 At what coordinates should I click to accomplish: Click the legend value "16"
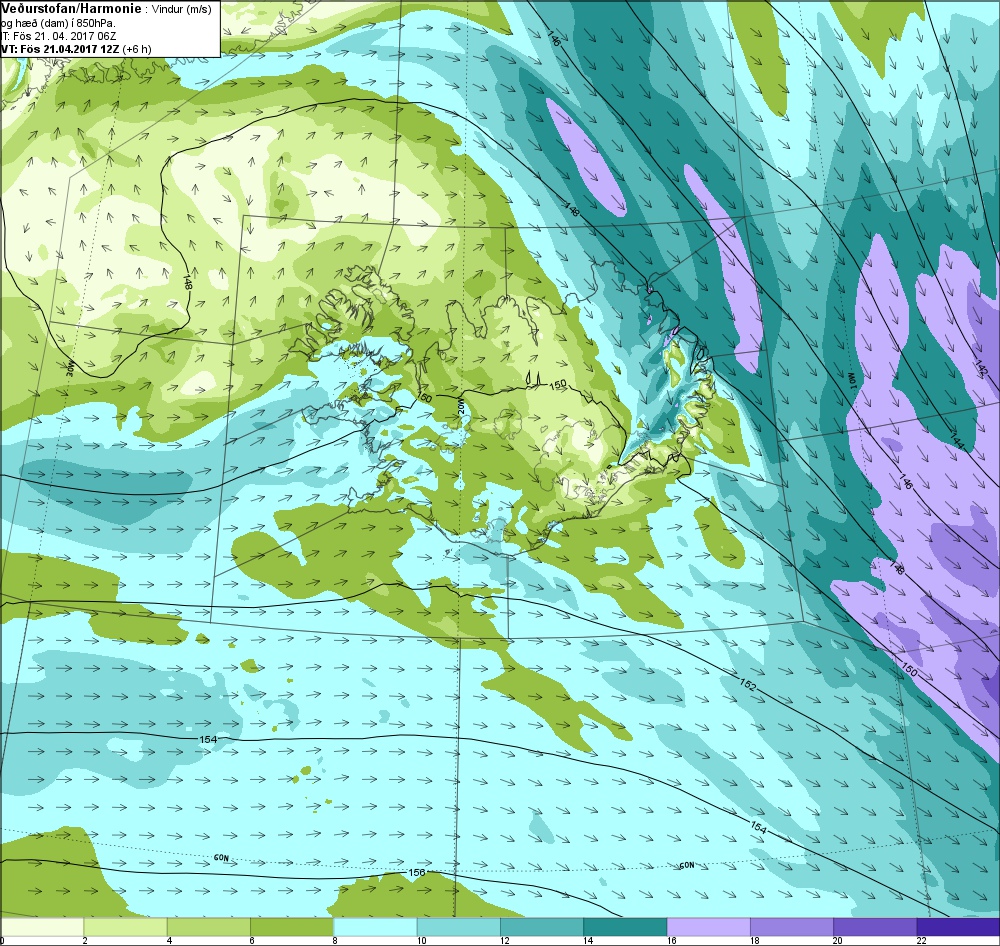[672, 940]
